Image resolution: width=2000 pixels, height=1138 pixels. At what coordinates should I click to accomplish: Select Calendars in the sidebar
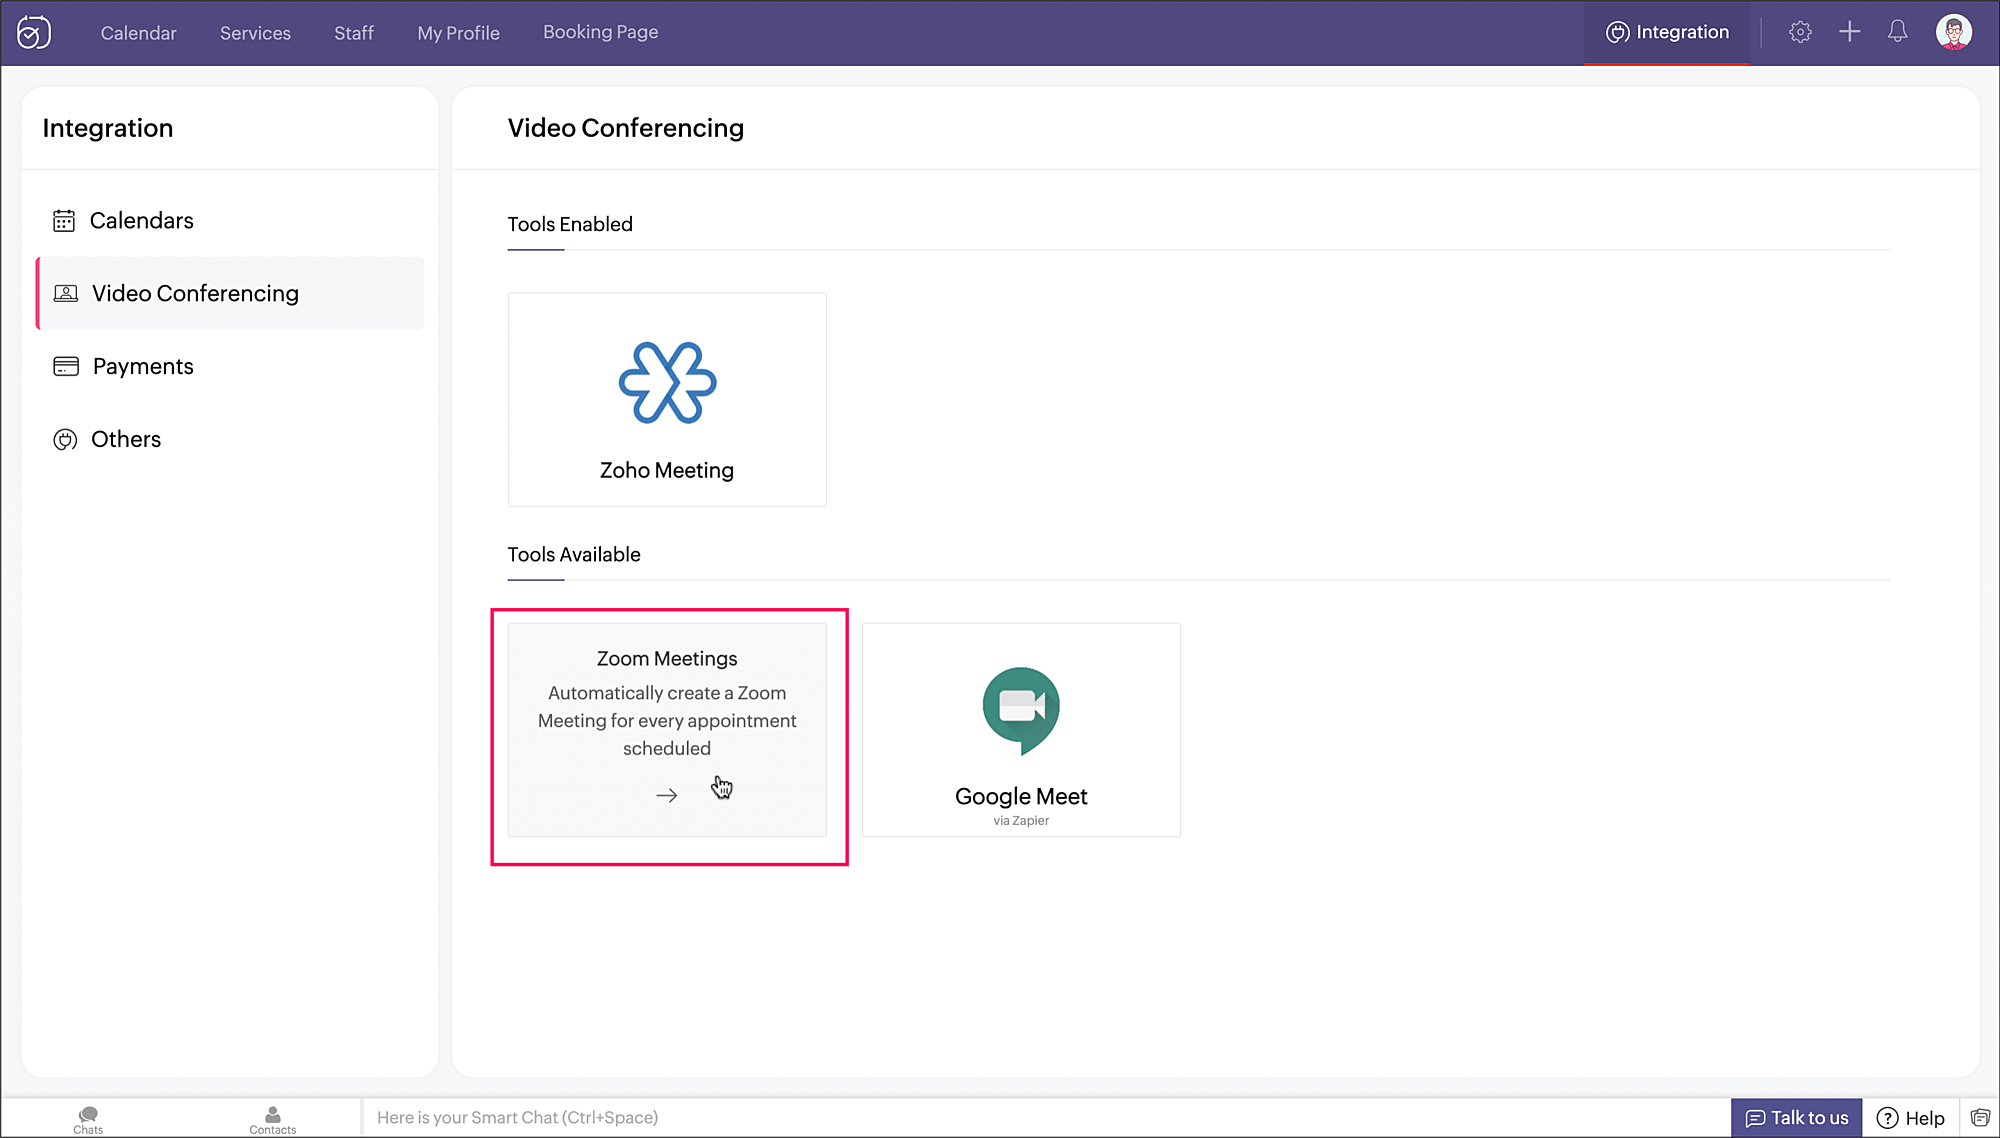tap(230, 221)
